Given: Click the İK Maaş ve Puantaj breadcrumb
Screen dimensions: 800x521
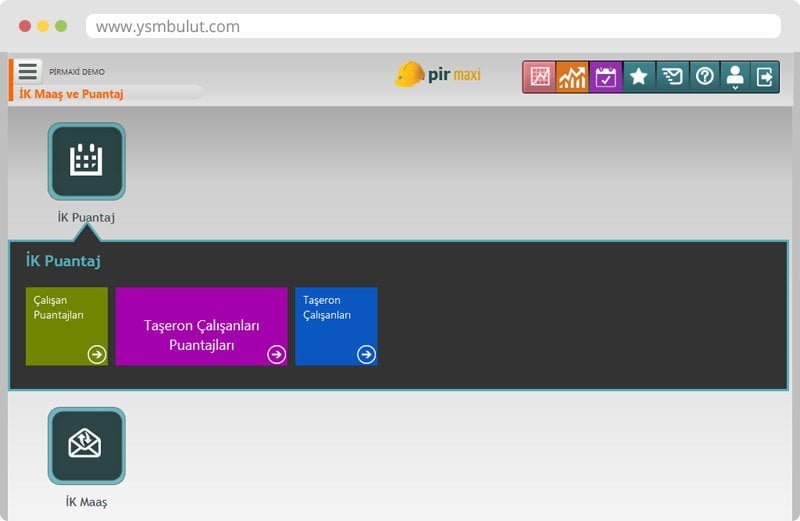Looking at the screenshot, I should (71, 93).
